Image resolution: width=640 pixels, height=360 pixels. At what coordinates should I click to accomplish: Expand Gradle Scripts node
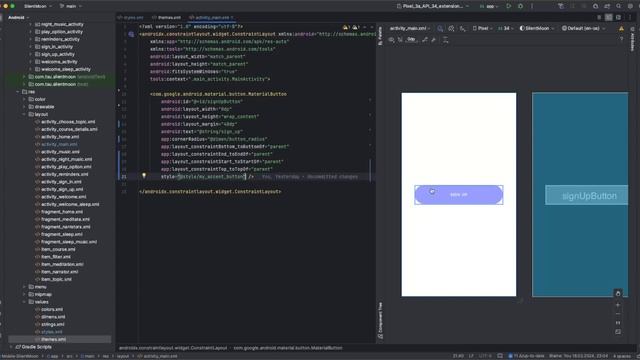pos(11,347)
